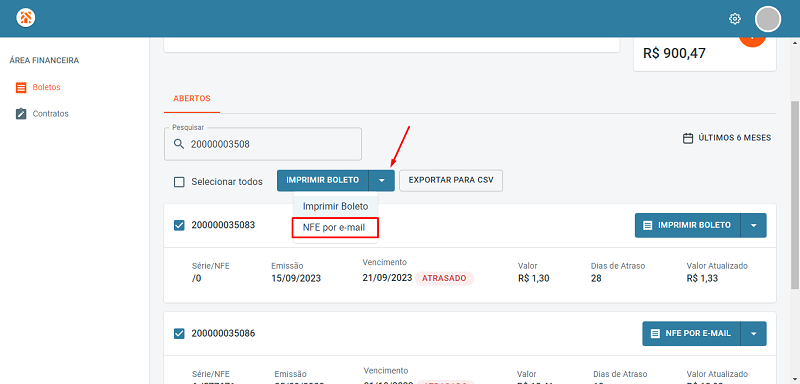The width and height of the screenshot is (800, 384).
Task: Click the orange house logo icon
Action: (26, 18)
